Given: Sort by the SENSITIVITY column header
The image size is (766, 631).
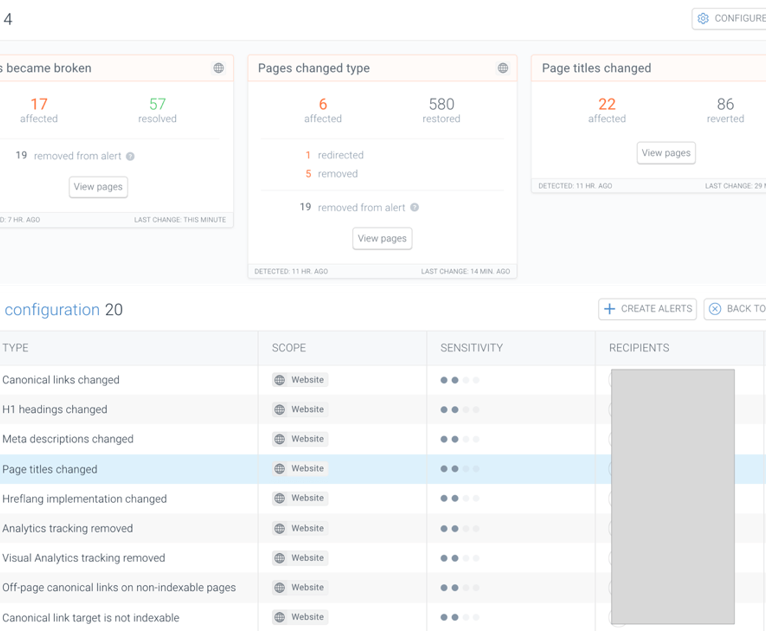Looking at the screenshot, I should [x=471, y=348].
